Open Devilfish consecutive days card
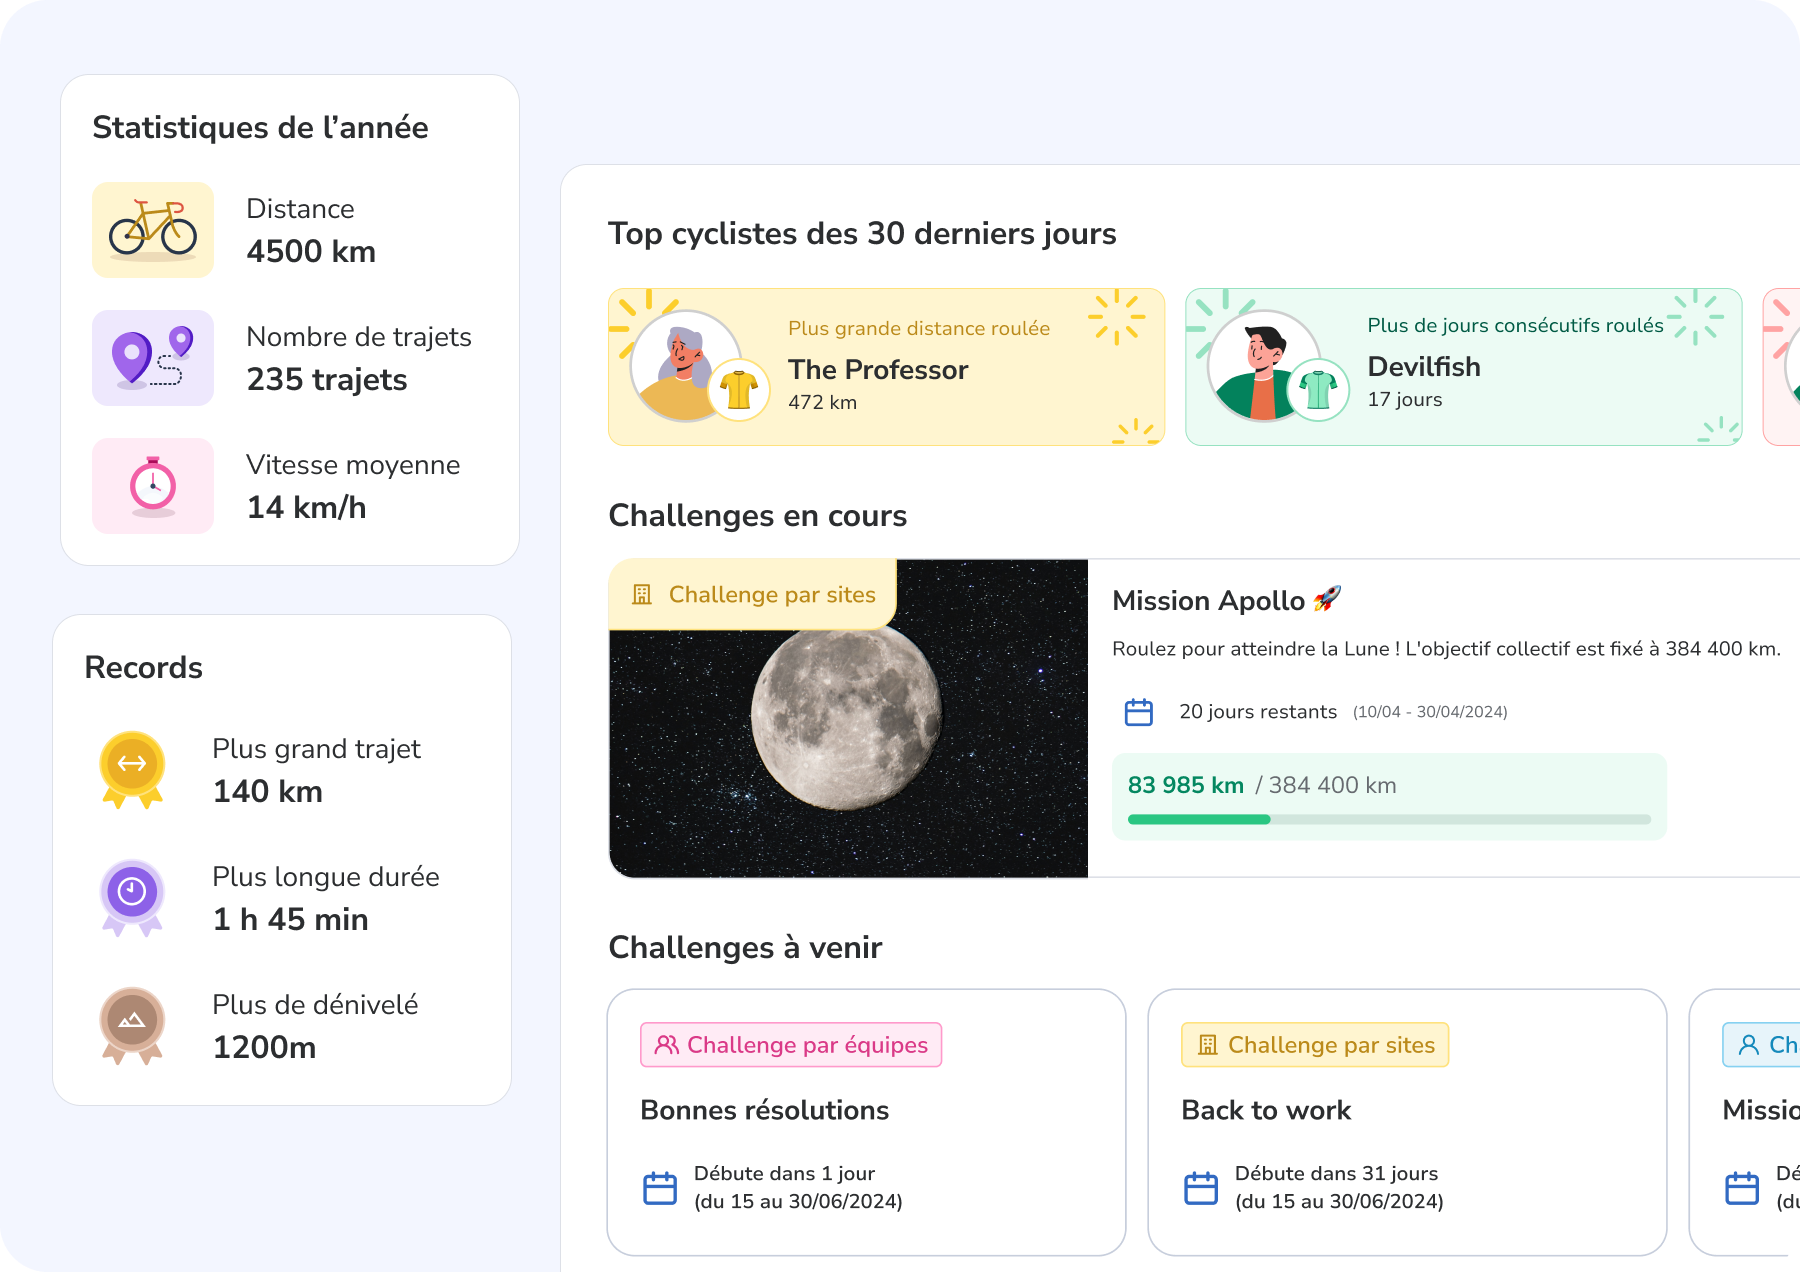Viewport: 1800px width, 1272px height. pos(1464,367)
